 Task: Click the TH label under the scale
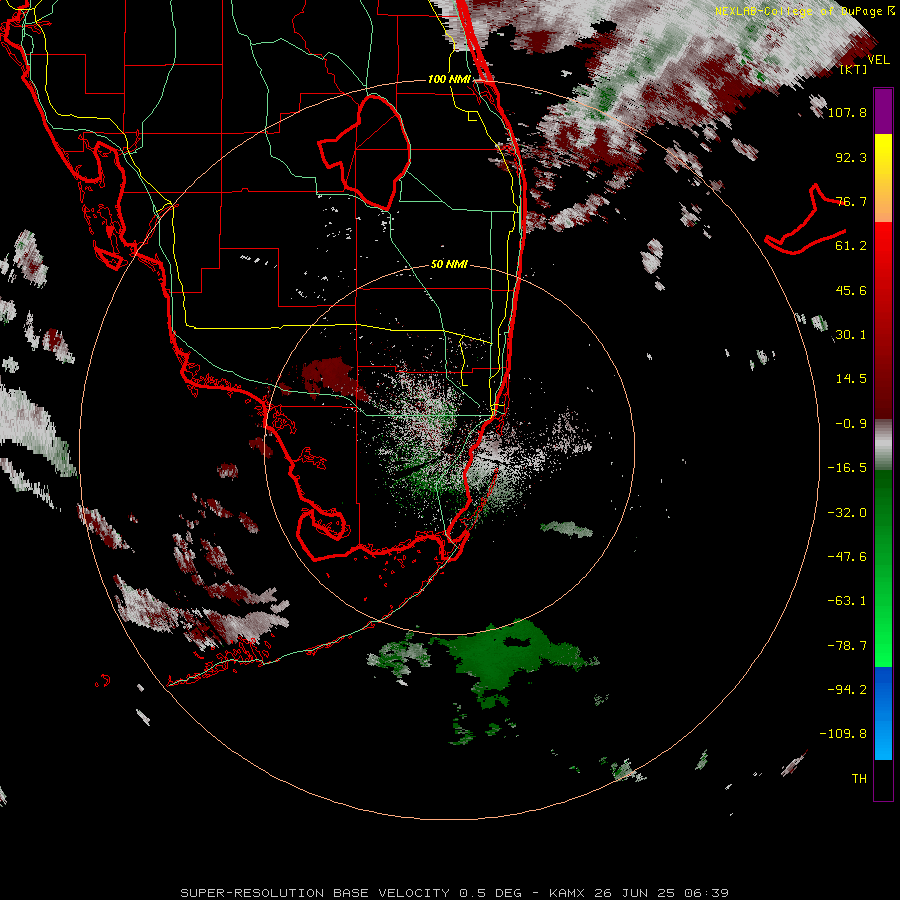(859, 779)
